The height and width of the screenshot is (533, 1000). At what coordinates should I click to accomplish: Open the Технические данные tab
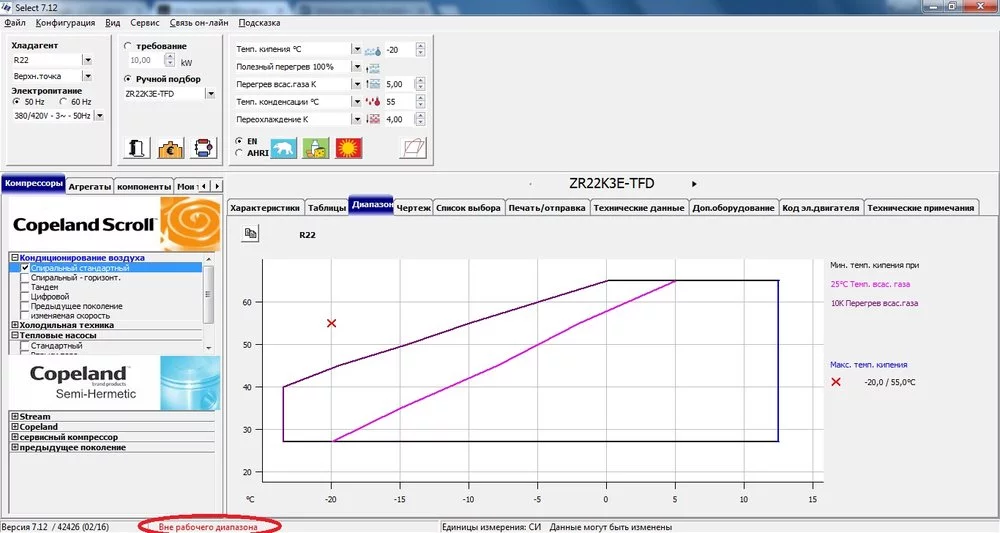point(638,207)
